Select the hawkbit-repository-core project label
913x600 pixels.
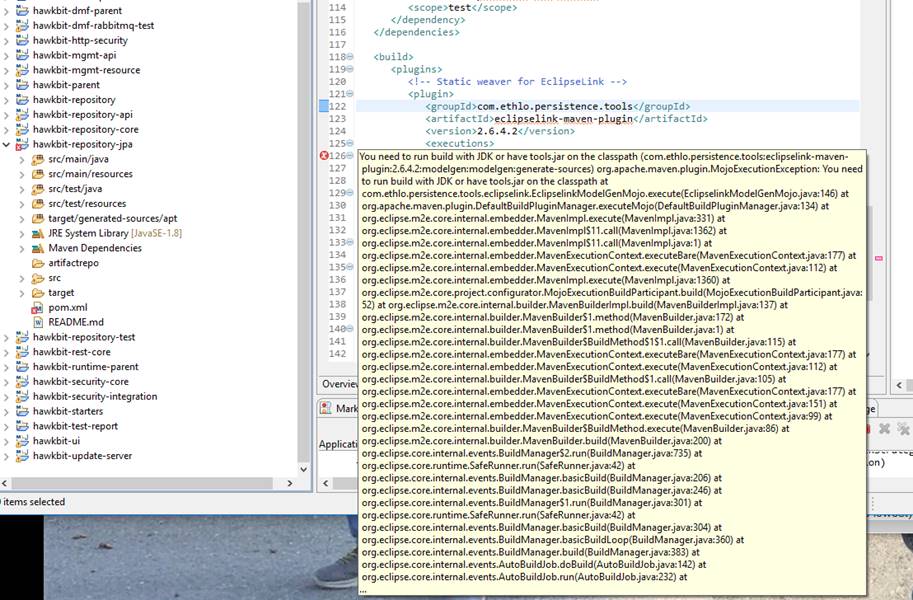tap(86, 129)
